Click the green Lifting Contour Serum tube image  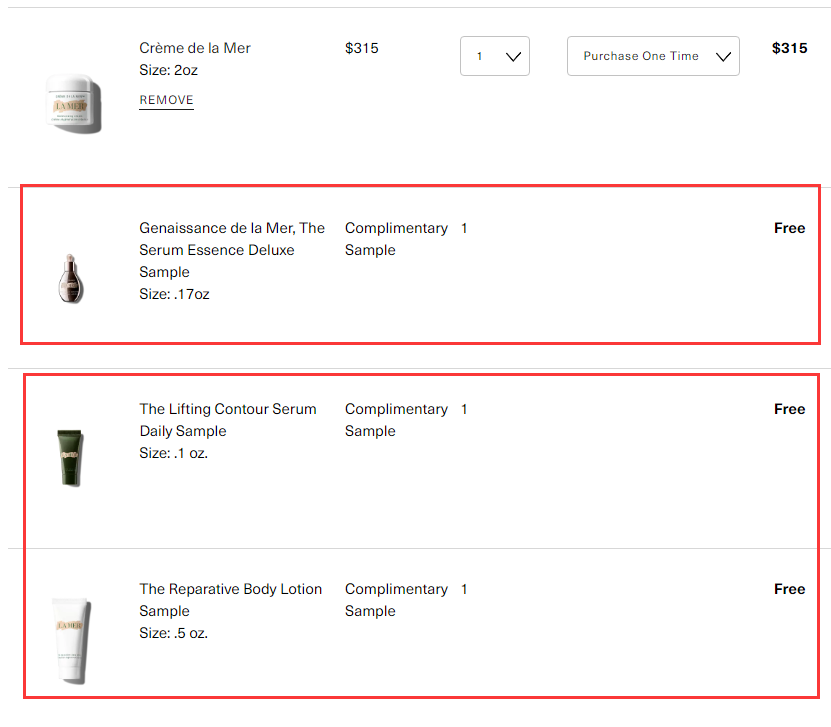click(69, 456)
